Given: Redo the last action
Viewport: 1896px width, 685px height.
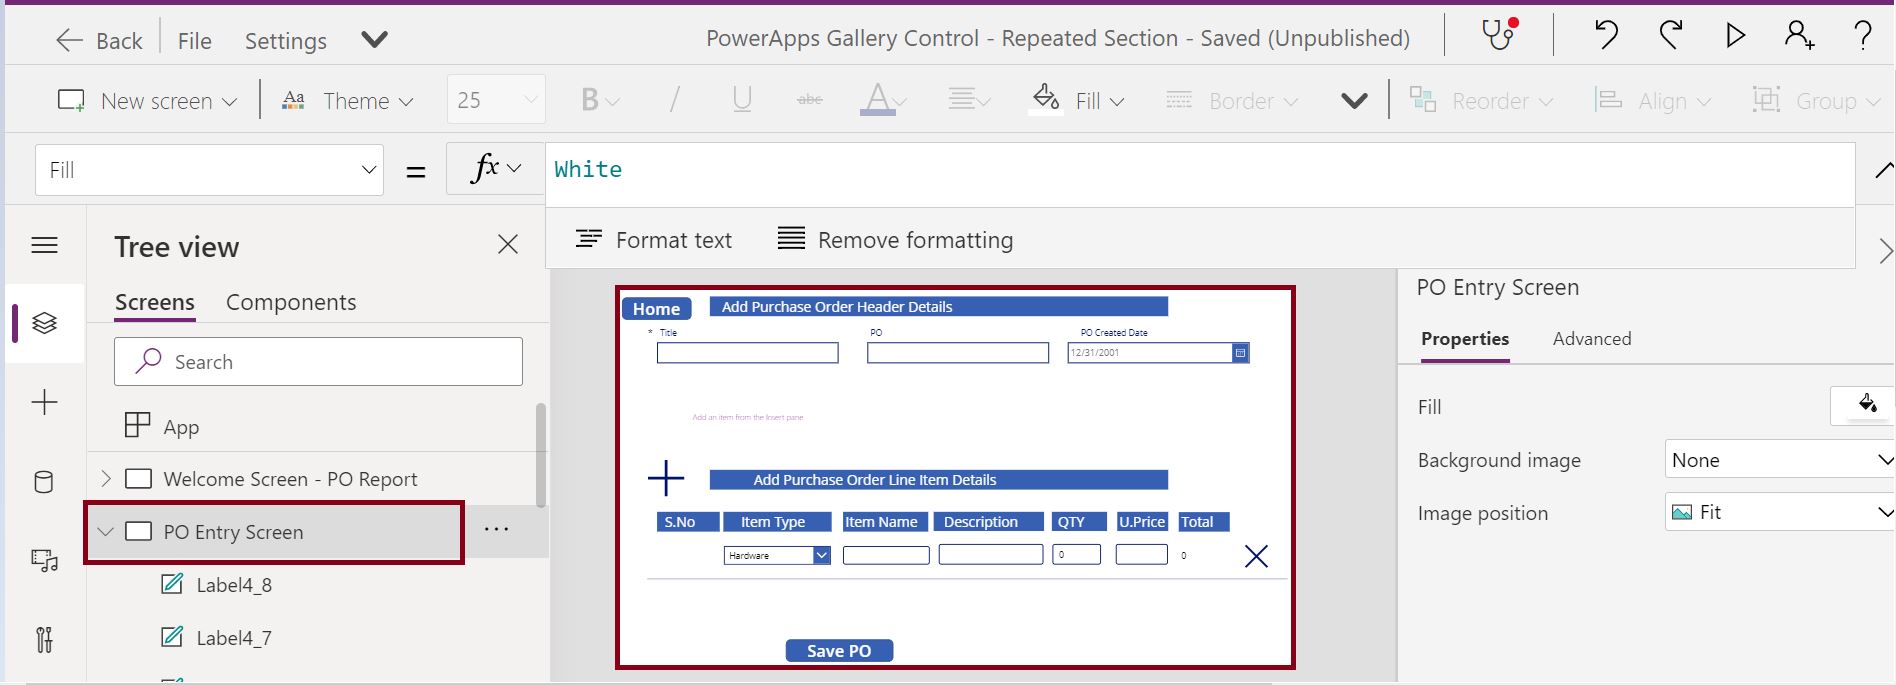Looking at the screenshot, I should click(1670, 35).
